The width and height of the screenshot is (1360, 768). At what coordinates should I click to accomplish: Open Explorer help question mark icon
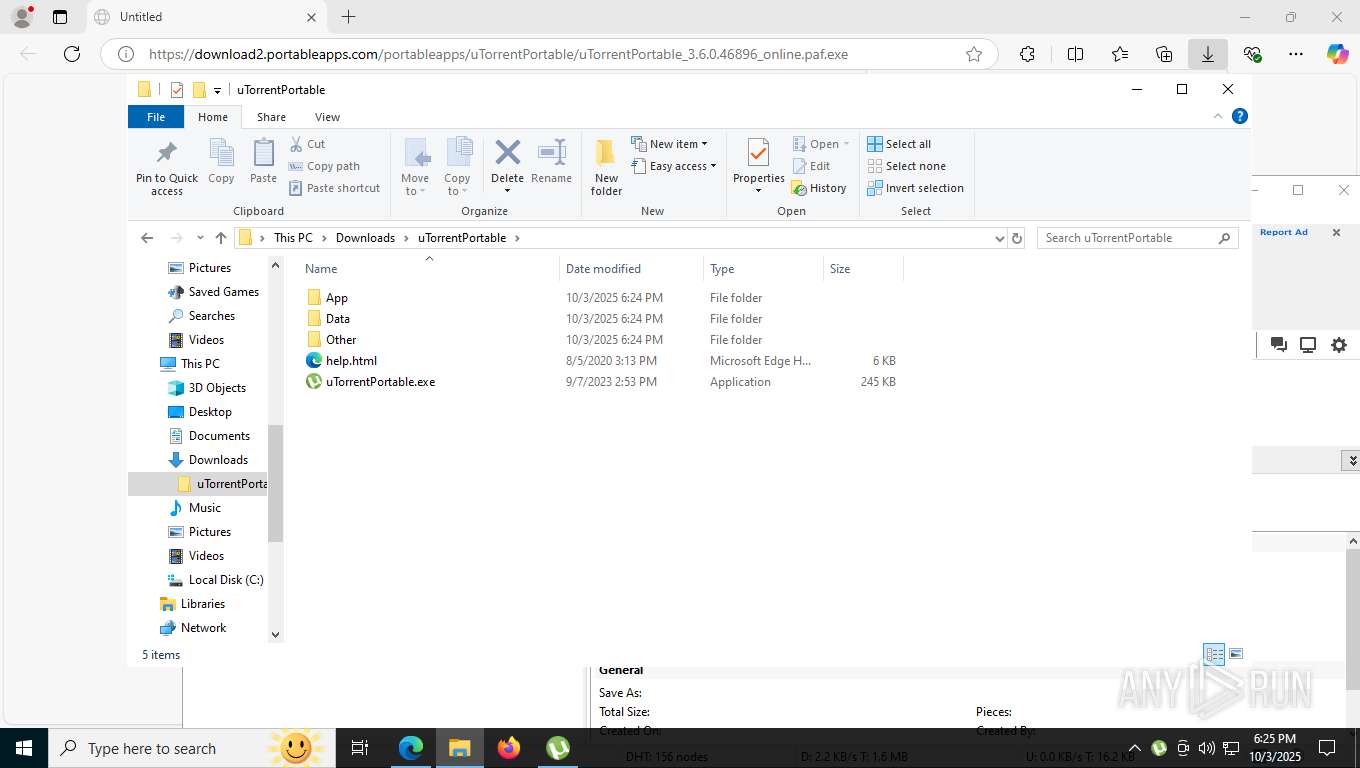coord(1240,116)
